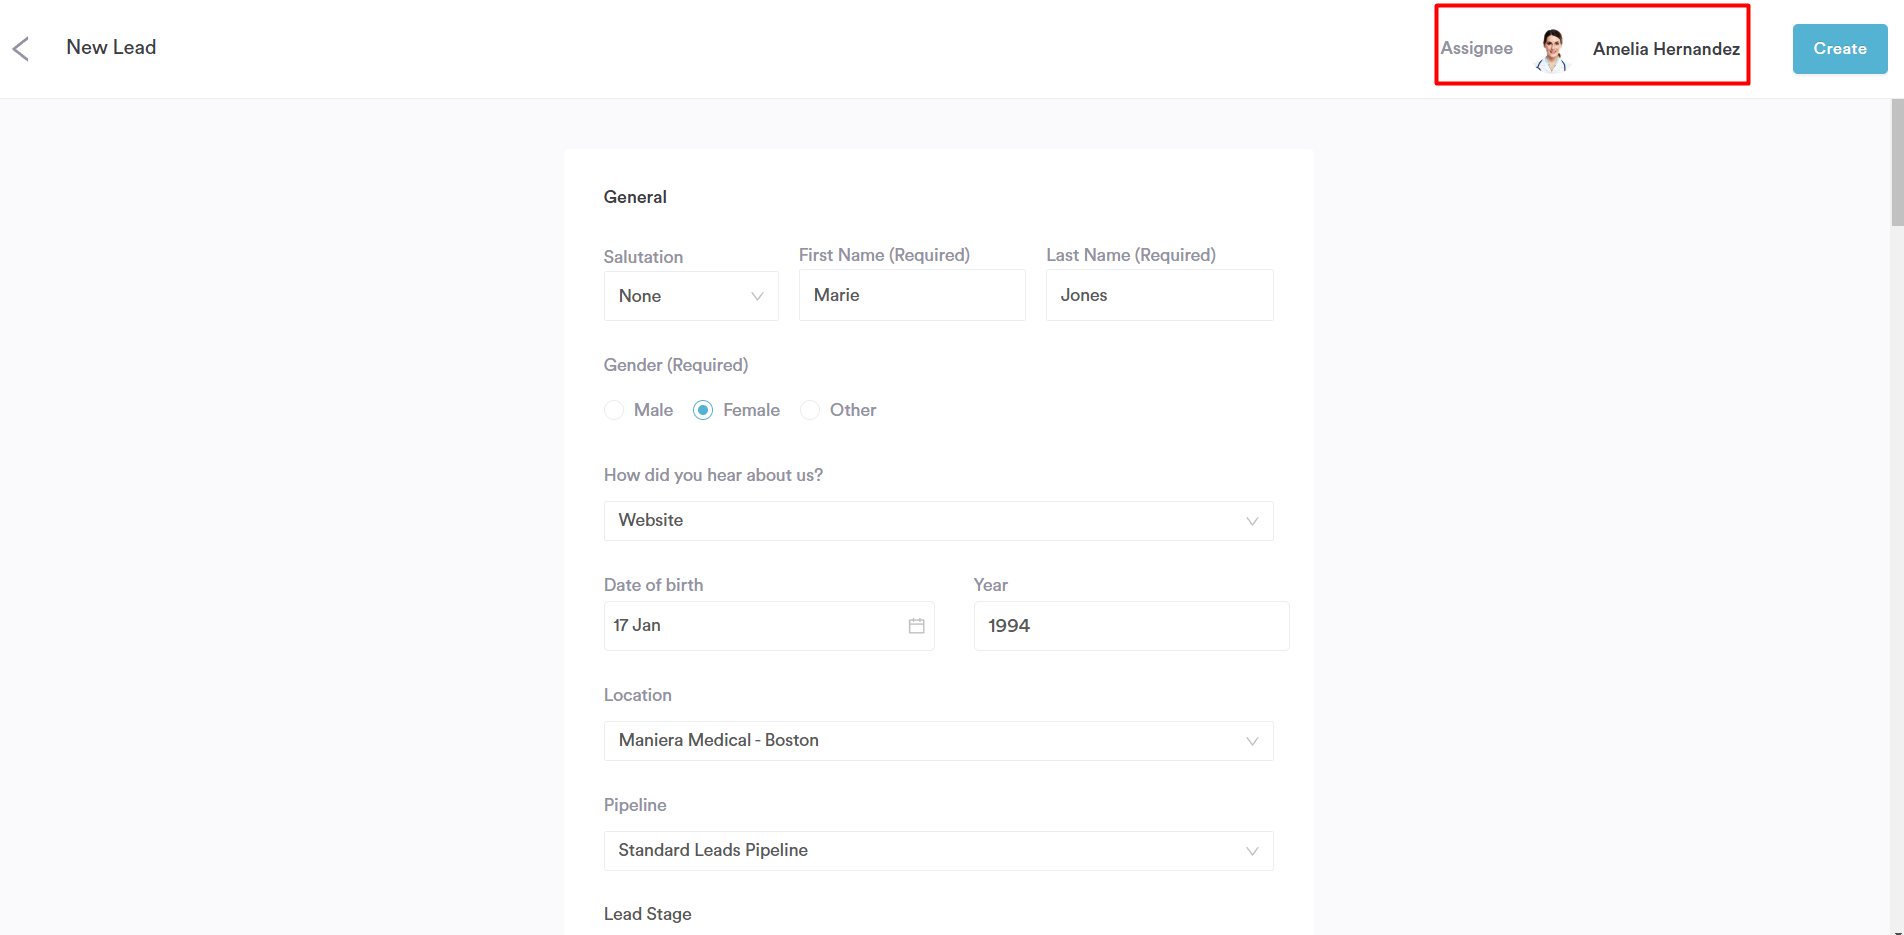The height and width of the screenshot is (935, 1904).
Task: Click the Lead Stage label
Action: (x=647, y=914)
